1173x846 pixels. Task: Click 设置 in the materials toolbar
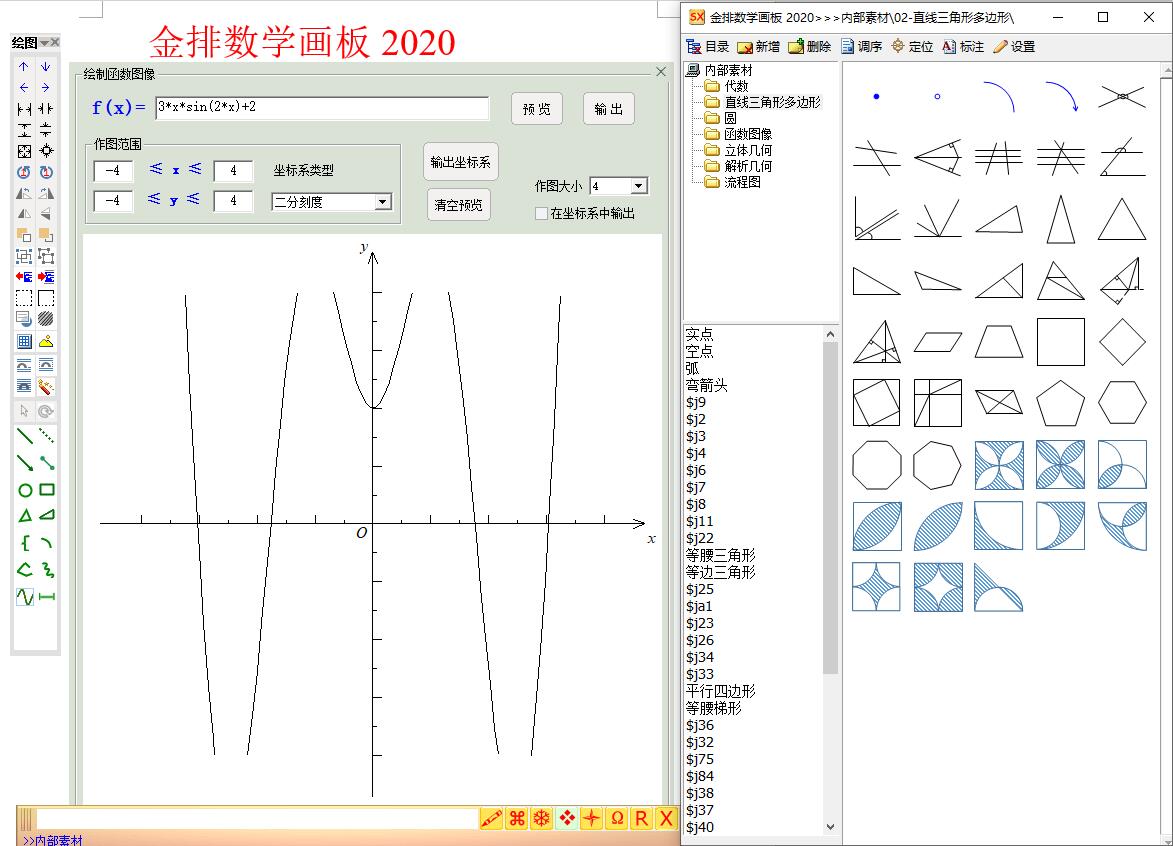click(x=1014, y=47)
